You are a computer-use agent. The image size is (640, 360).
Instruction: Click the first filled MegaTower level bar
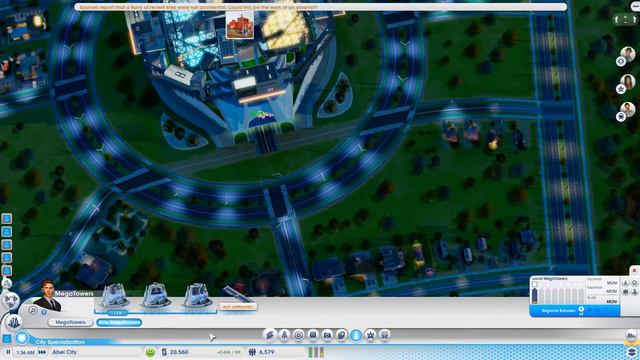click(535, 296)
